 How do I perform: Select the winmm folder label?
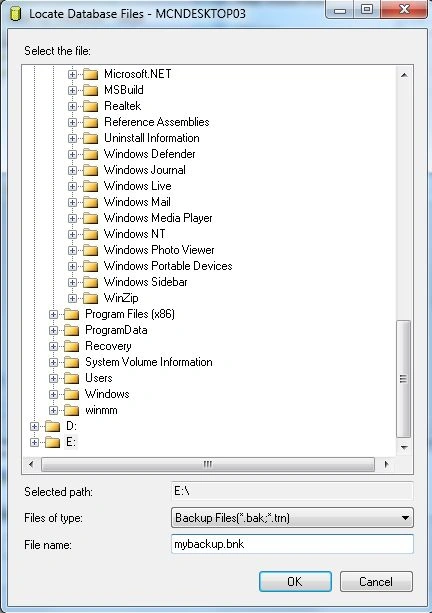101,410
